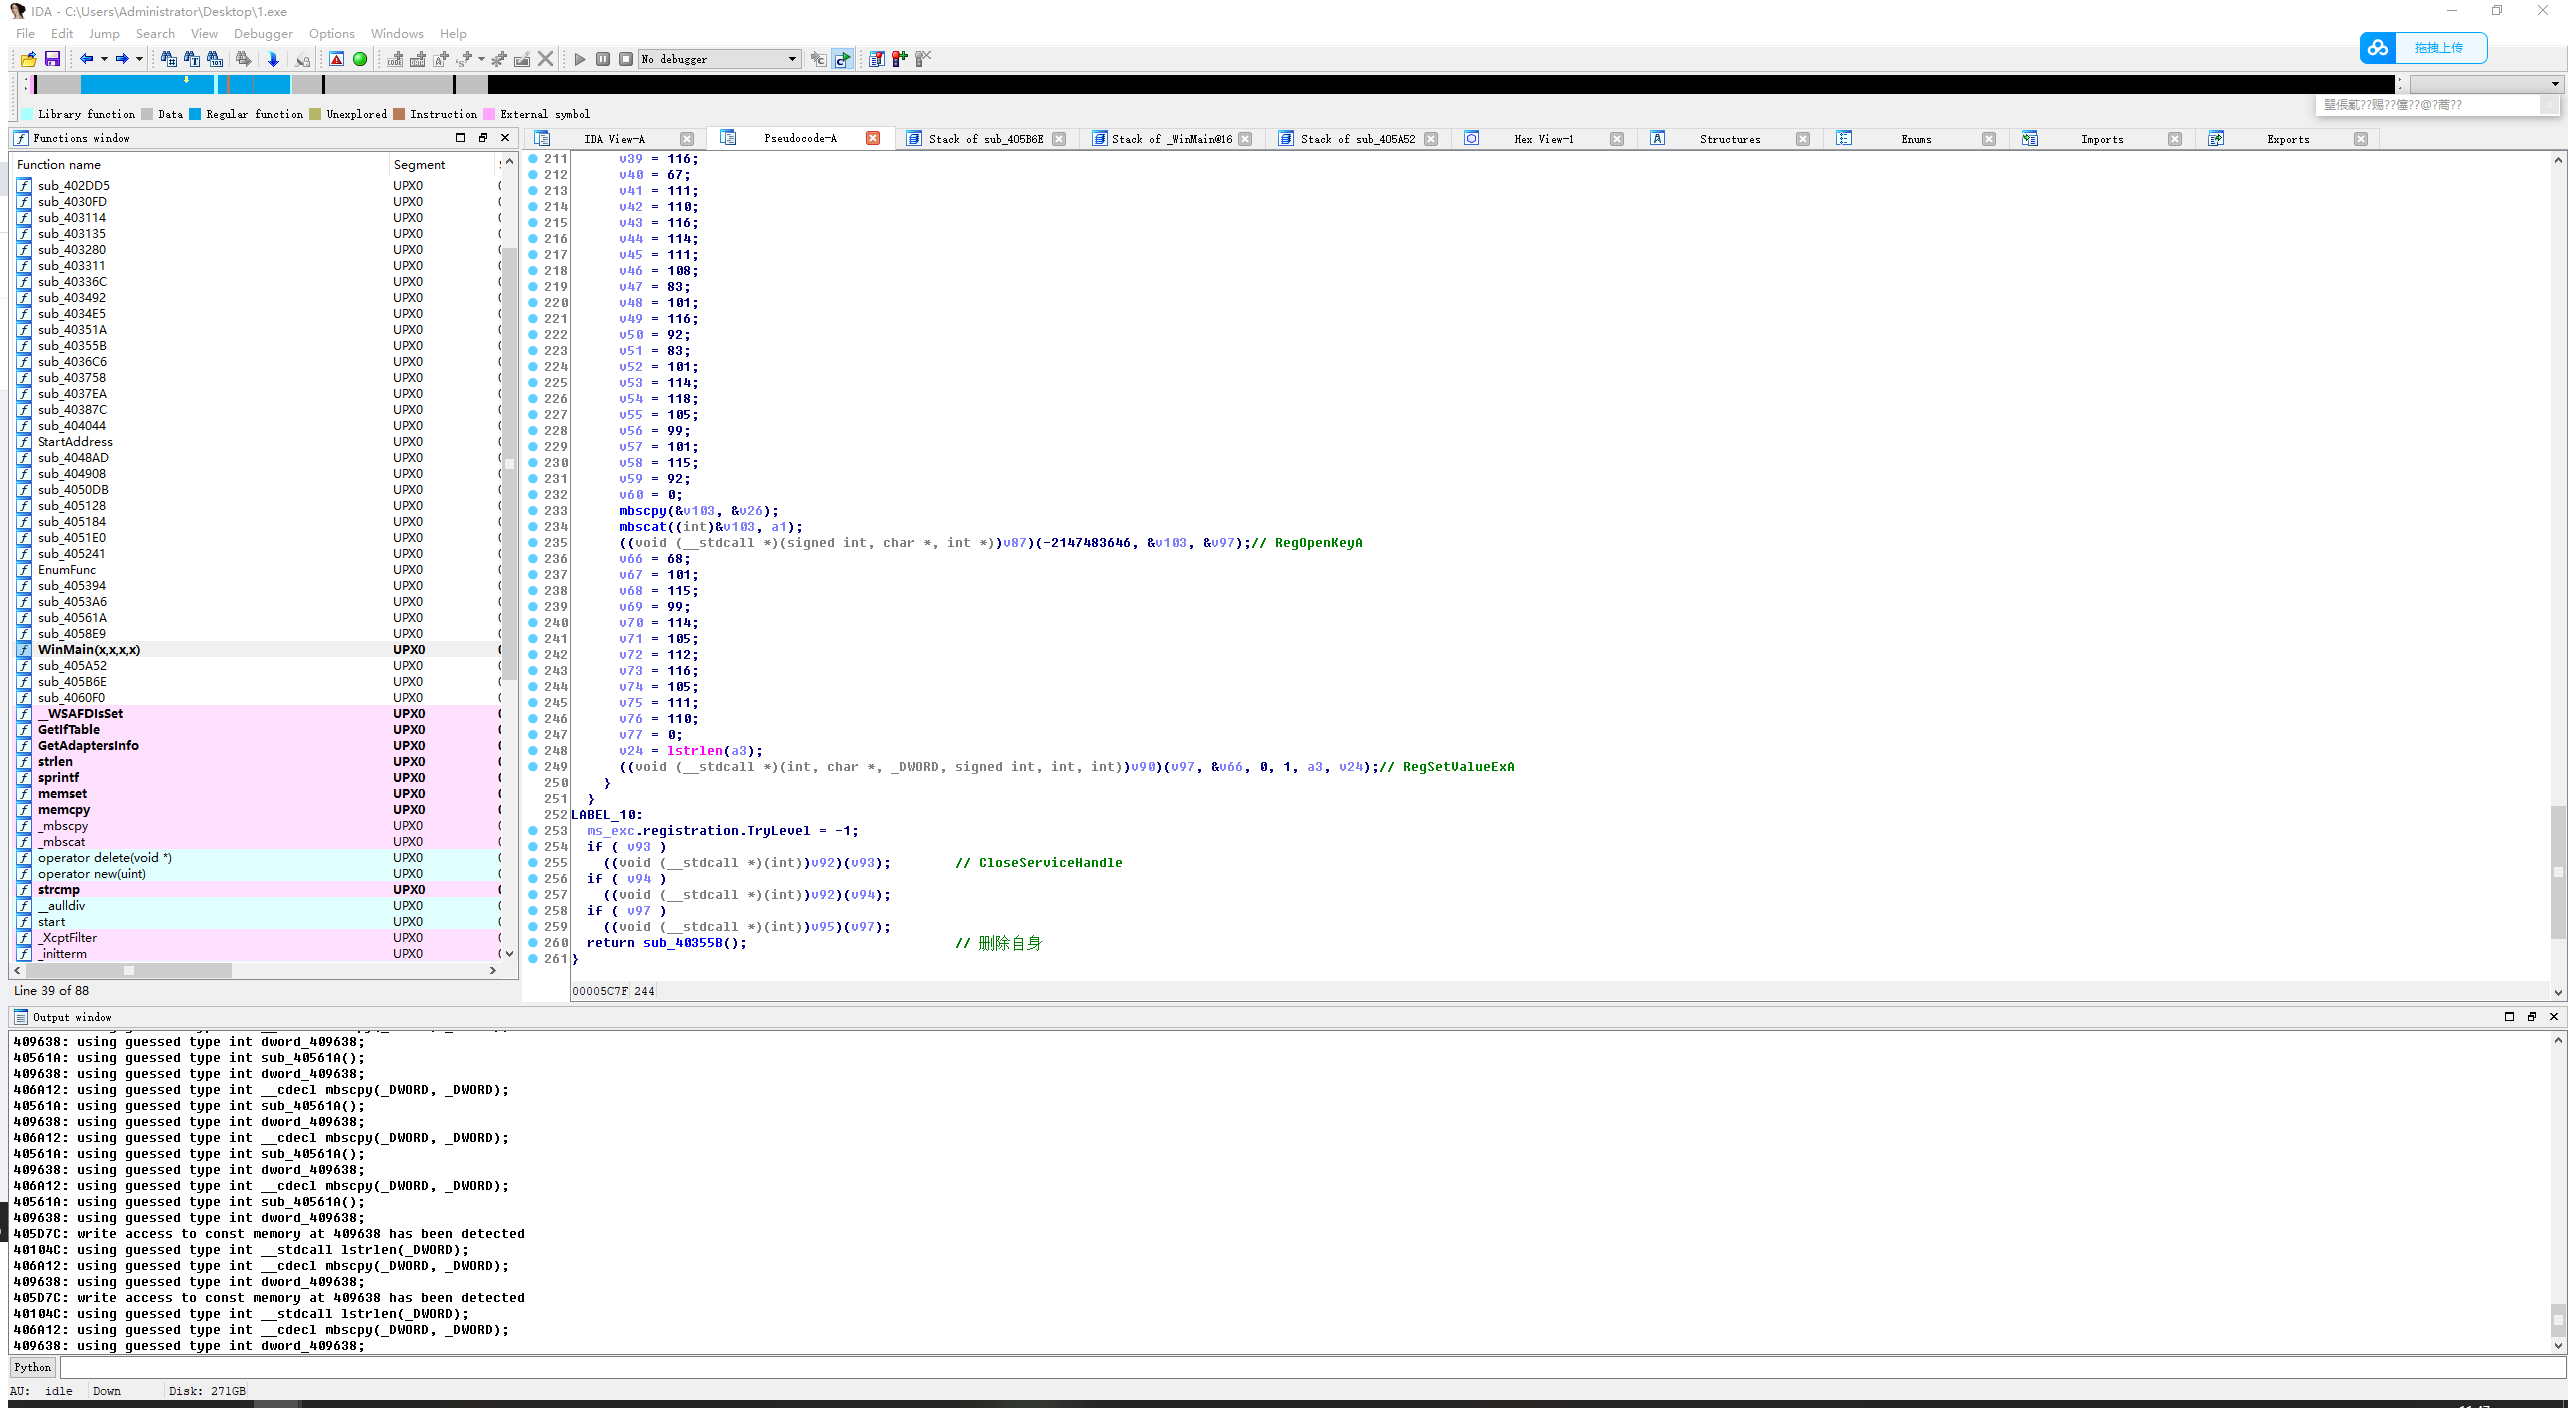Click the blue region of navigation band
The image size is (2568, 1408).
[x=140, y=85]
